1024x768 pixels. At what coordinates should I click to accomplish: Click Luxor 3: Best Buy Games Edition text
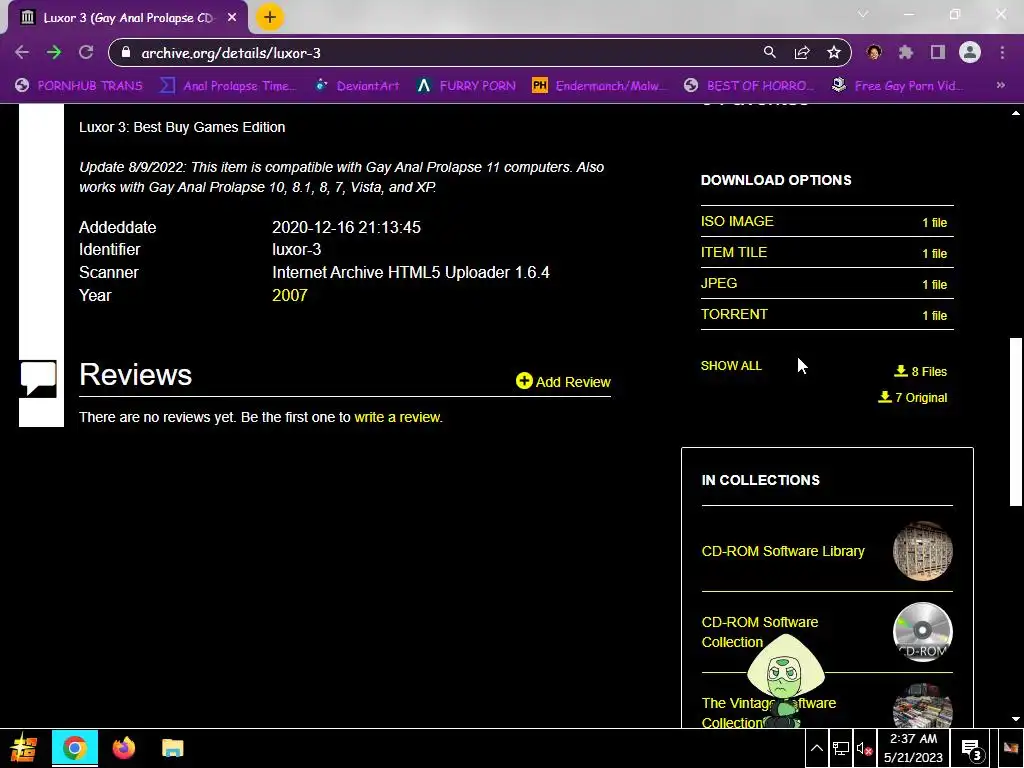point(182,127)
